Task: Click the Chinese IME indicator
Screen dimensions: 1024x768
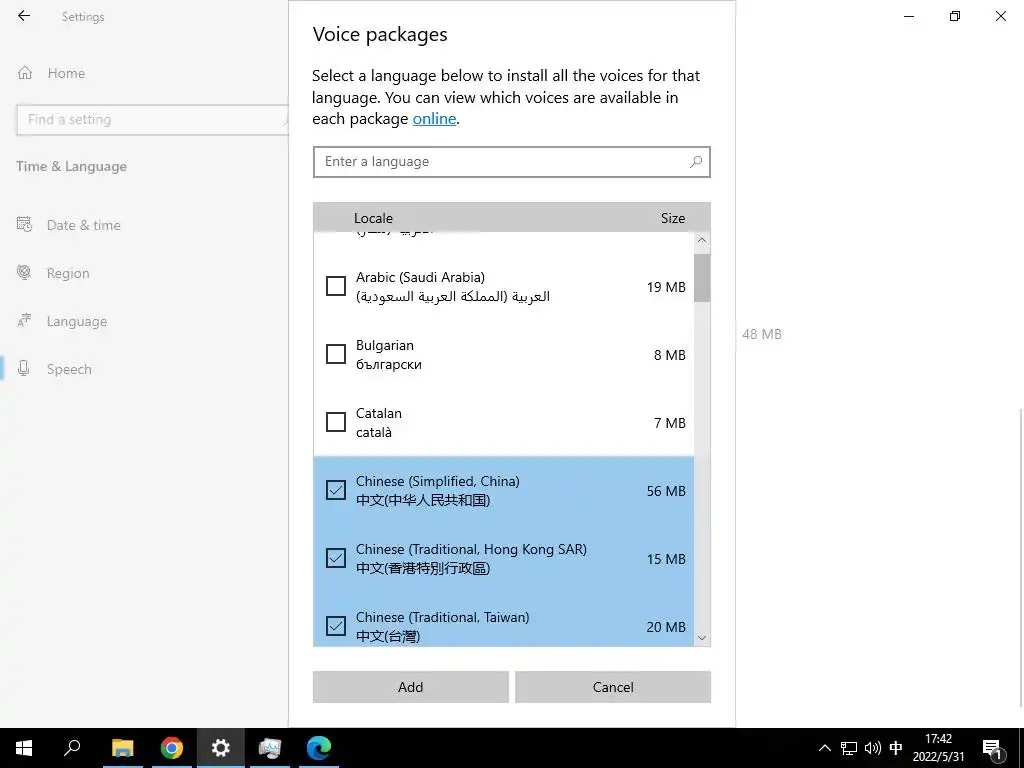Action: pyautogui.click(x=896, y=748)
